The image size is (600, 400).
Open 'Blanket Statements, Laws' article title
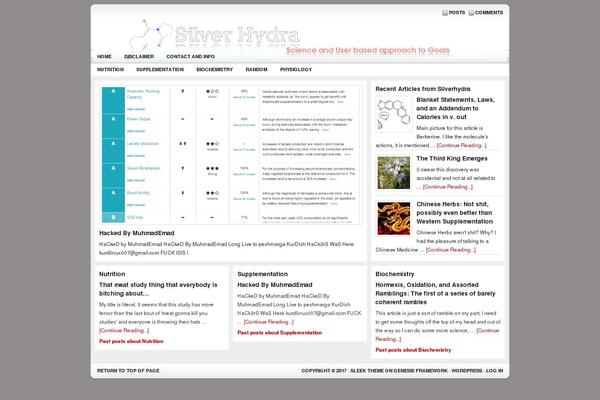[455, 108]
